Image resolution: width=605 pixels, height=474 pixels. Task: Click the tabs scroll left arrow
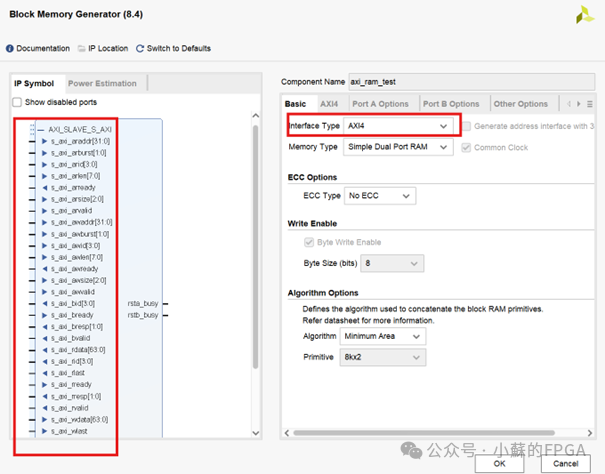(569, 104)
